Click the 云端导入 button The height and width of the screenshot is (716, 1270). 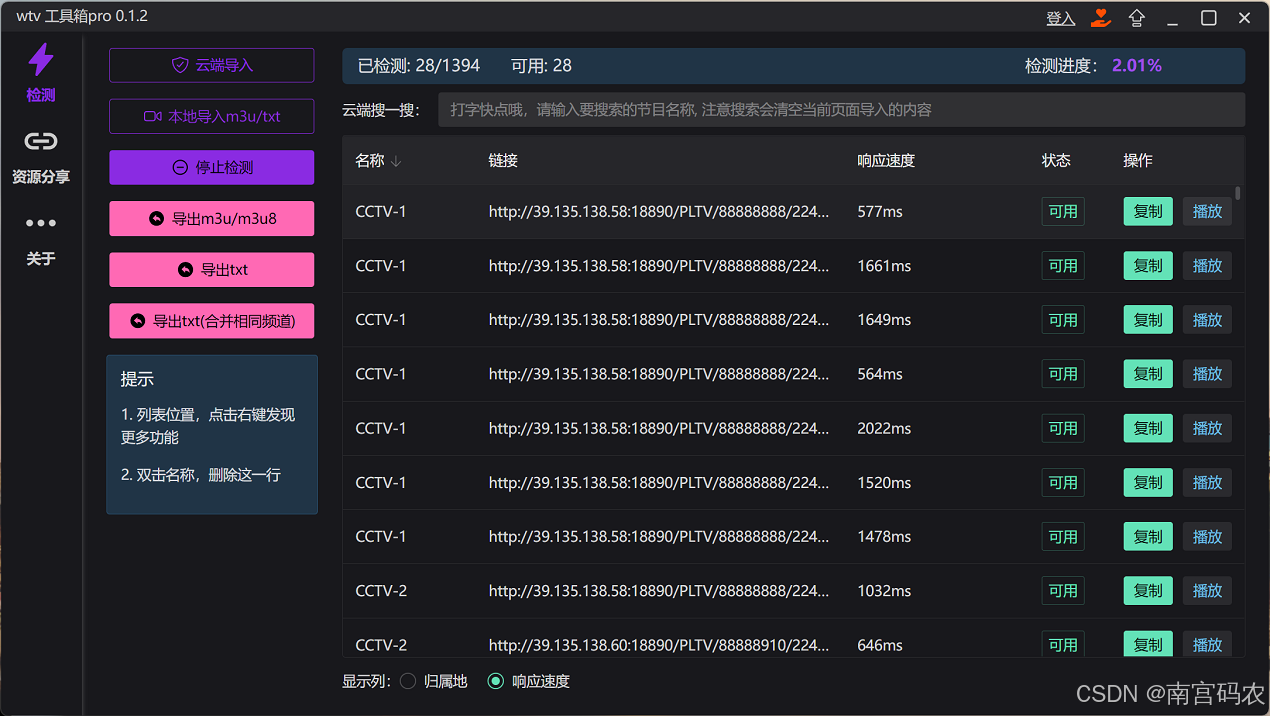(x=212, y=65)
